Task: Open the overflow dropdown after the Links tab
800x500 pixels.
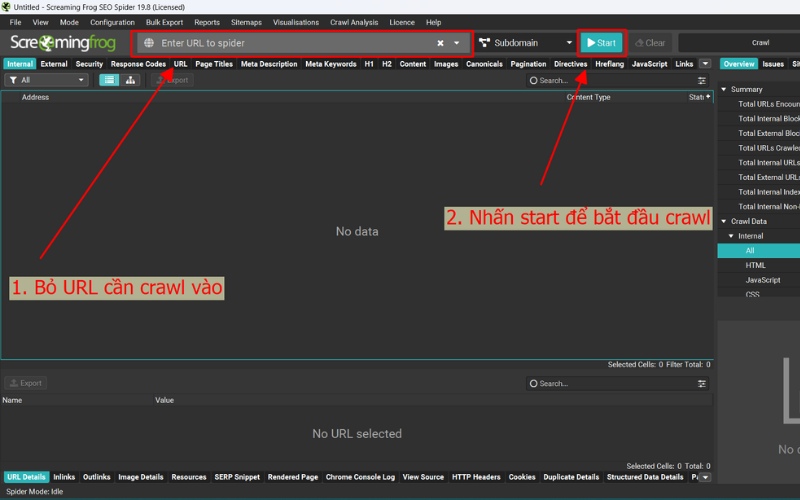Action: point(705,64)
